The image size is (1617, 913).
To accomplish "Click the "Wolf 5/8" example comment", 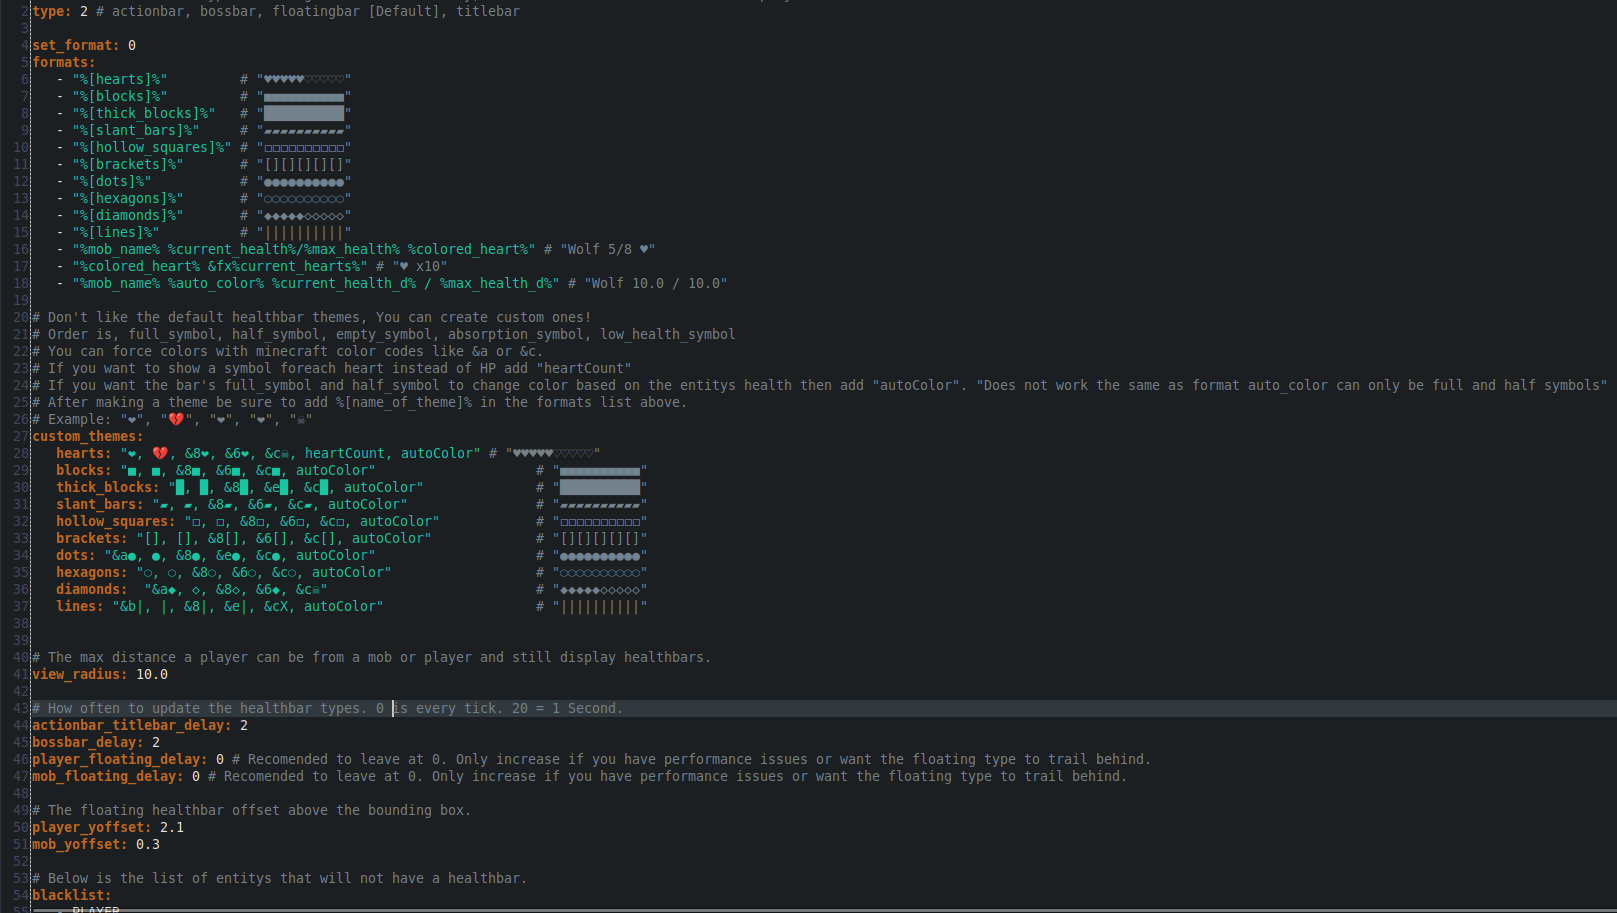I will [x=600, y=249].
